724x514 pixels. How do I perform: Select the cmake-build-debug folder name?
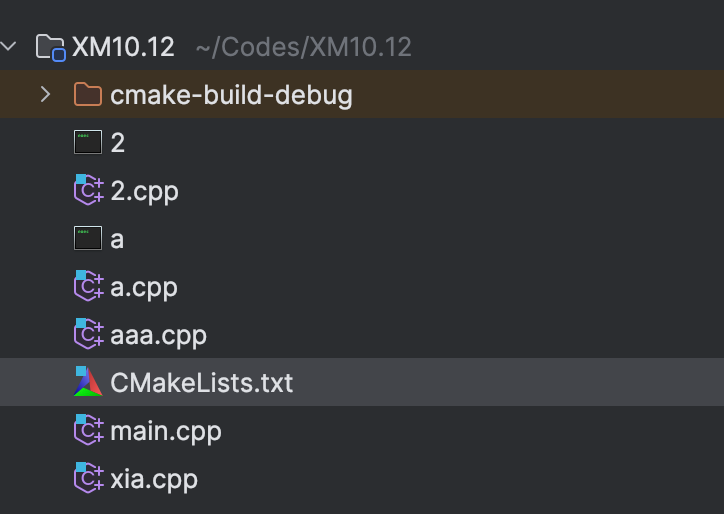click(231, 95)
